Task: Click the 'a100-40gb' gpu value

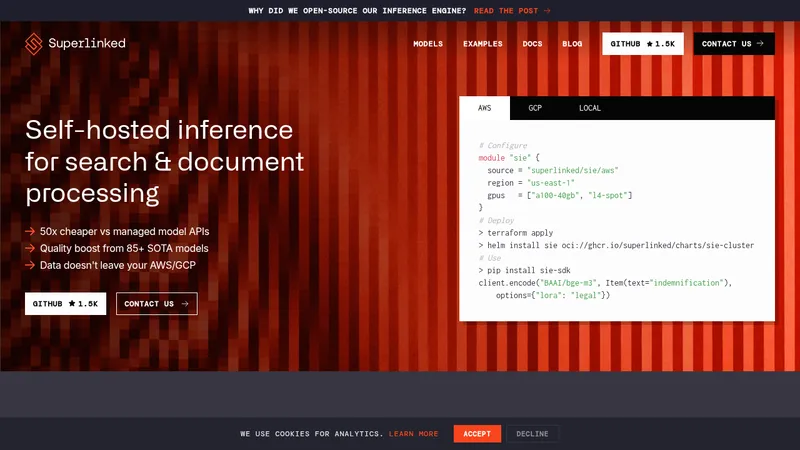Action: coord(555,195)
